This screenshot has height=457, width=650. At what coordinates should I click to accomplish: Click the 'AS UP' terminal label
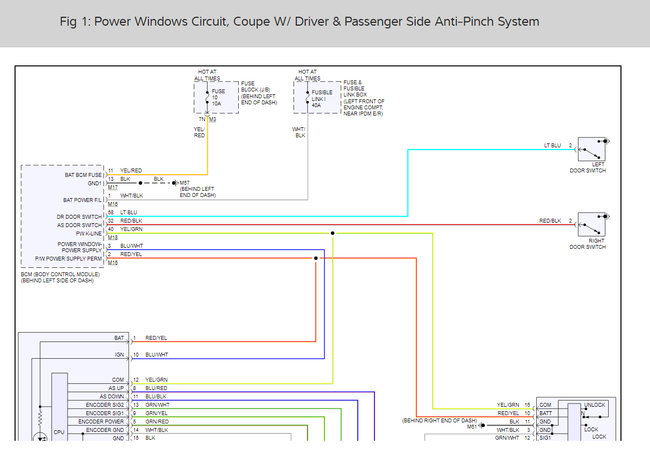[x=116, y=388]
